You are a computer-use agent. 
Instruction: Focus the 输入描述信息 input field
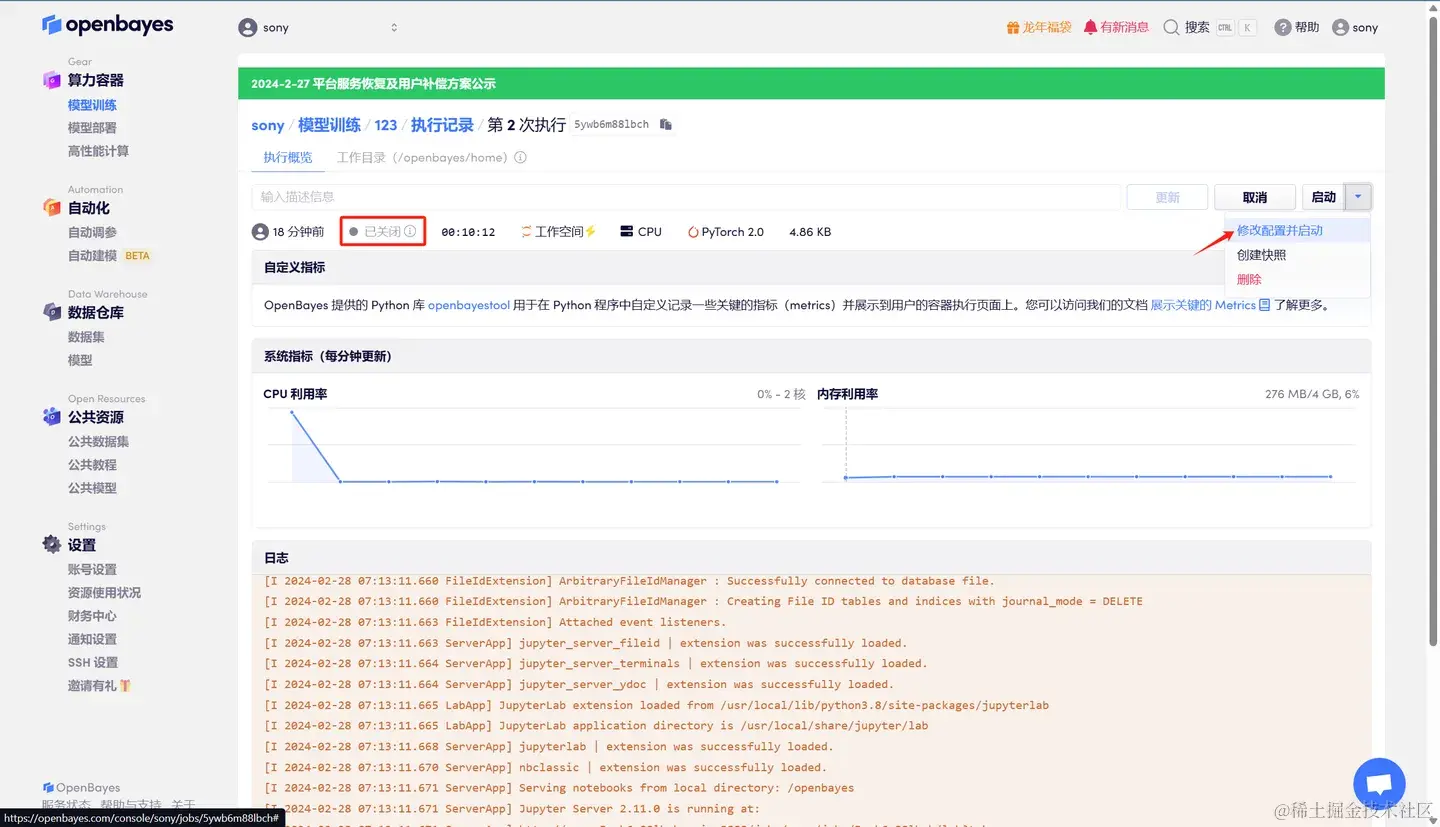point(686,197)
